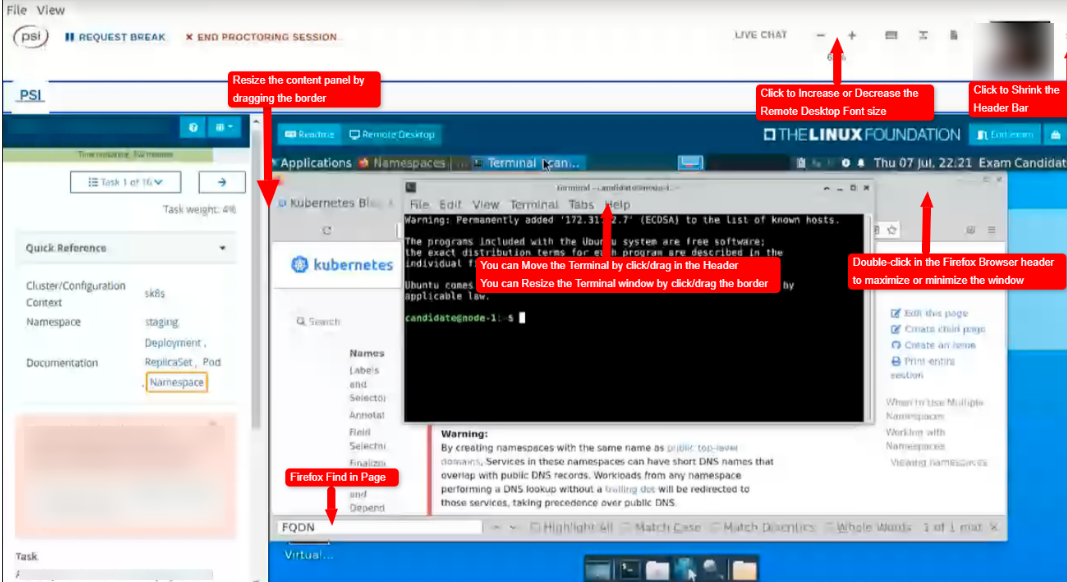
Task: Click the notification bell icon in the tray
Action: (861, 163)
